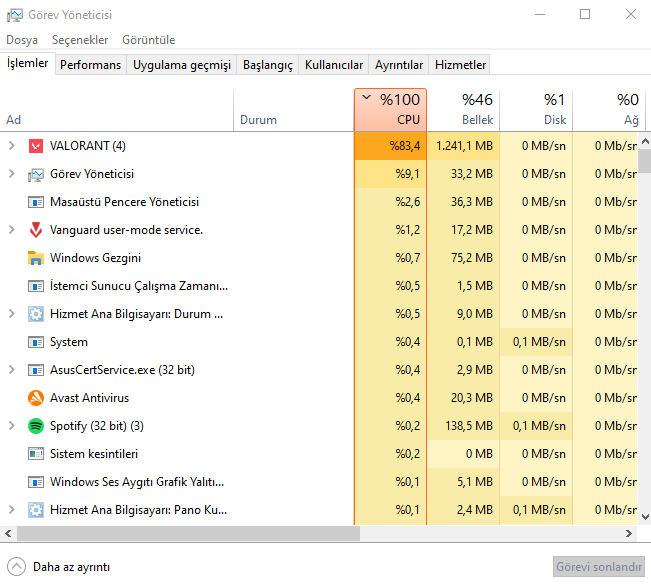Screen dimensions: 651x584
Task: Select the System row name
Action: click(x=69, y=342)
